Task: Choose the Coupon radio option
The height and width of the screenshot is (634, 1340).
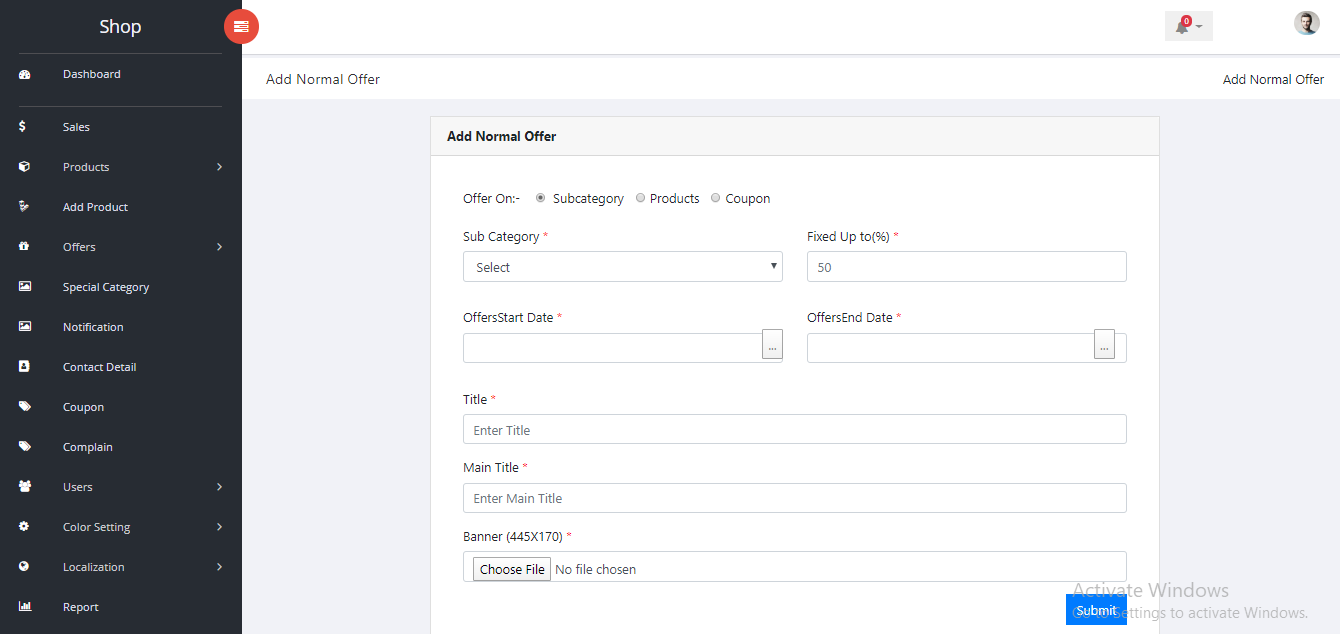Action: 715,198
